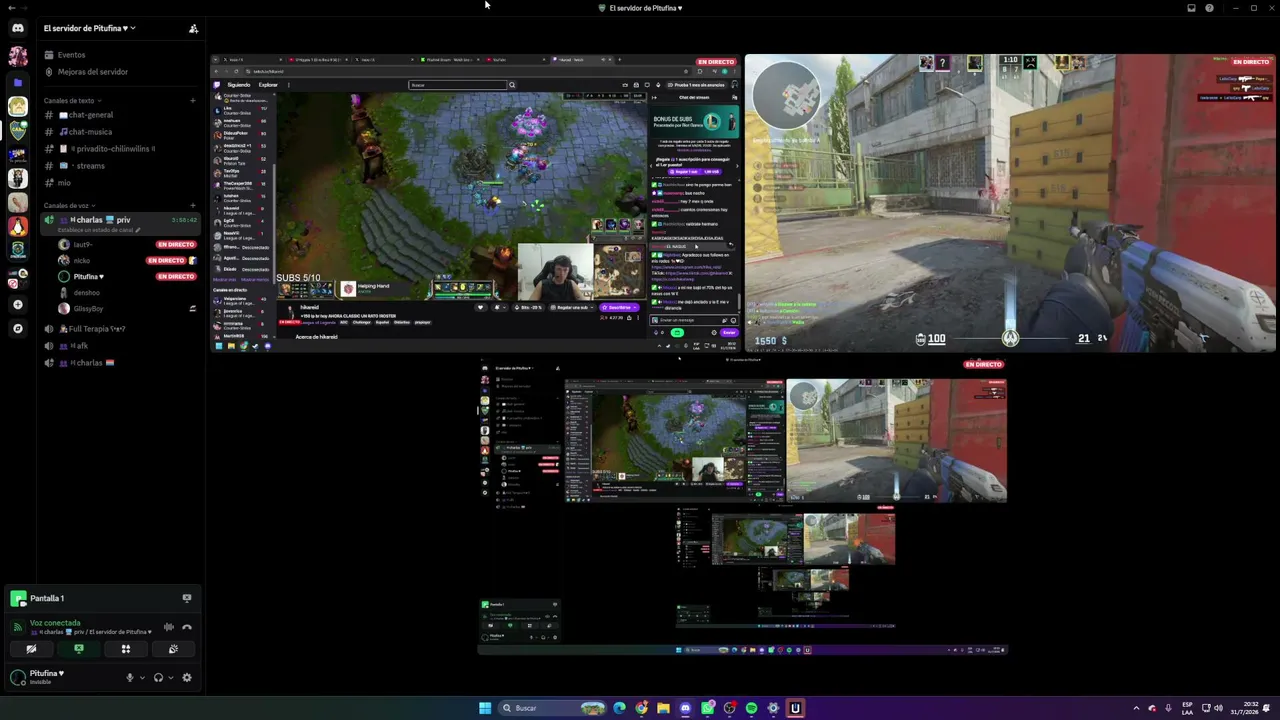The width and height of the screenshot is (1280, 720).
Task: Open the ESP LAA language switcher
Action: tap(1187, 708)
